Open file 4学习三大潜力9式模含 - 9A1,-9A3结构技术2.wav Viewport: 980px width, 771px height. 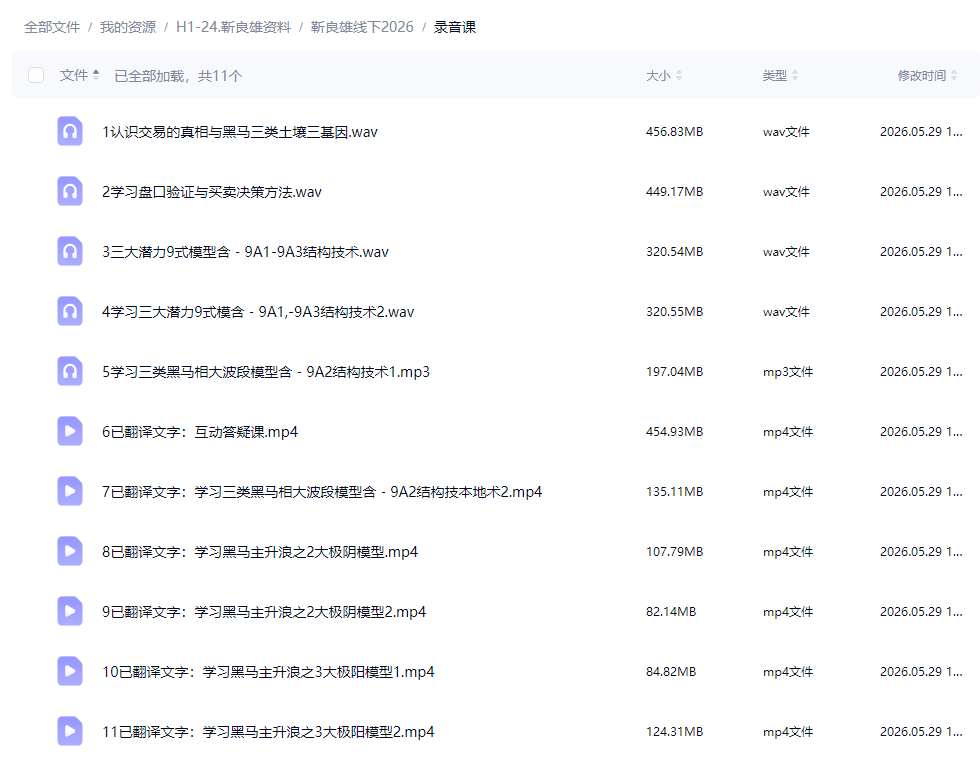point(258,312)
